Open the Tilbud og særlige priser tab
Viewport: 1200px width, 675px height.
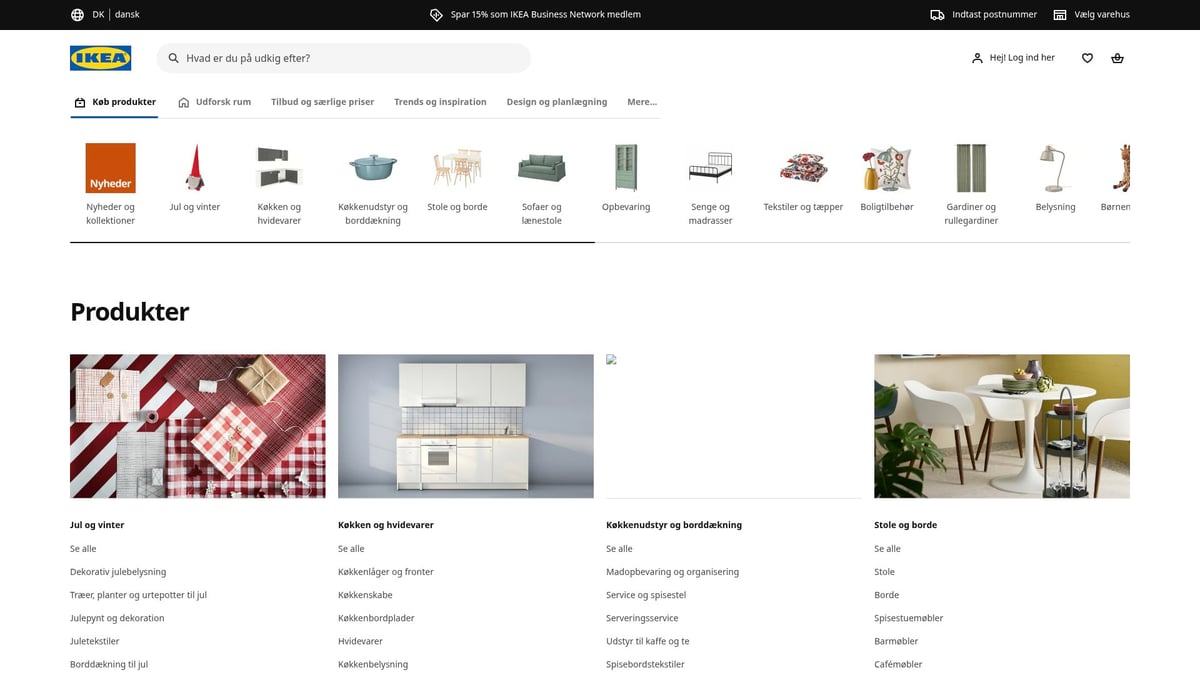point(322,101)
